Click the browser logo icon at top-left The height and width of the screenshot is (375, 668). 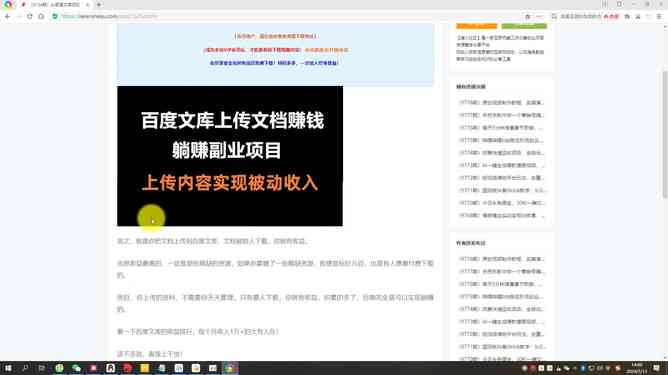[x=8, y=5]
